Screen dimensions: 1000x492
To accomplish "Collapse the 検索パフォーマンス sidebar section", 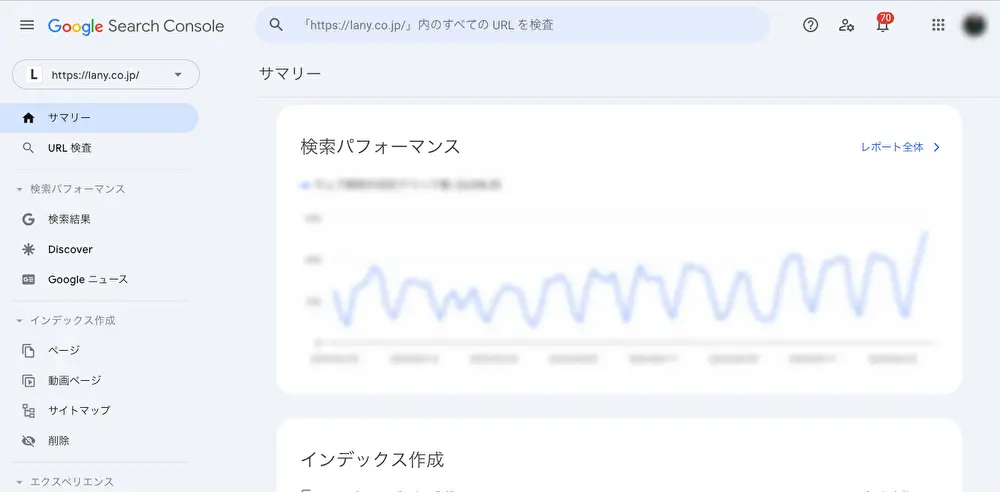I will [20, 189].
